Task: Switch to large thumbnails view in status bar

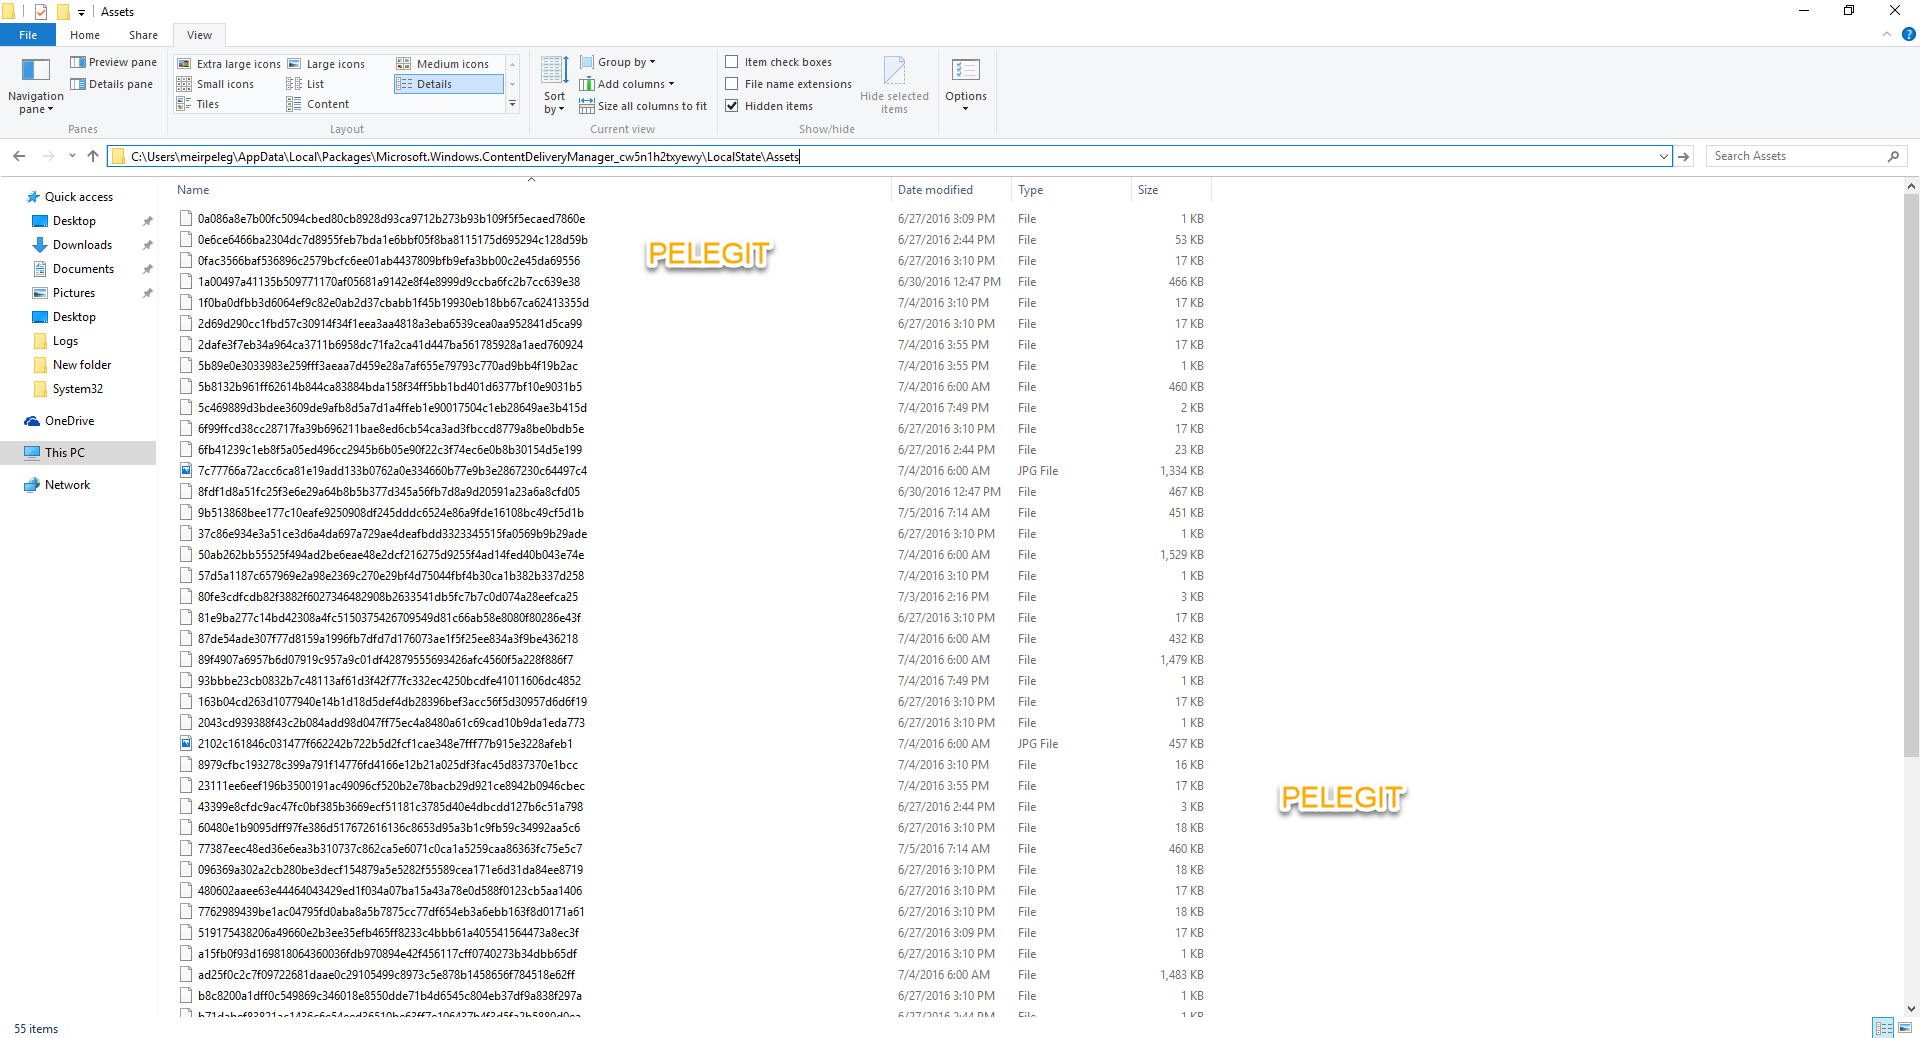Action: pyautogui.click(x=1904, y=1028)
